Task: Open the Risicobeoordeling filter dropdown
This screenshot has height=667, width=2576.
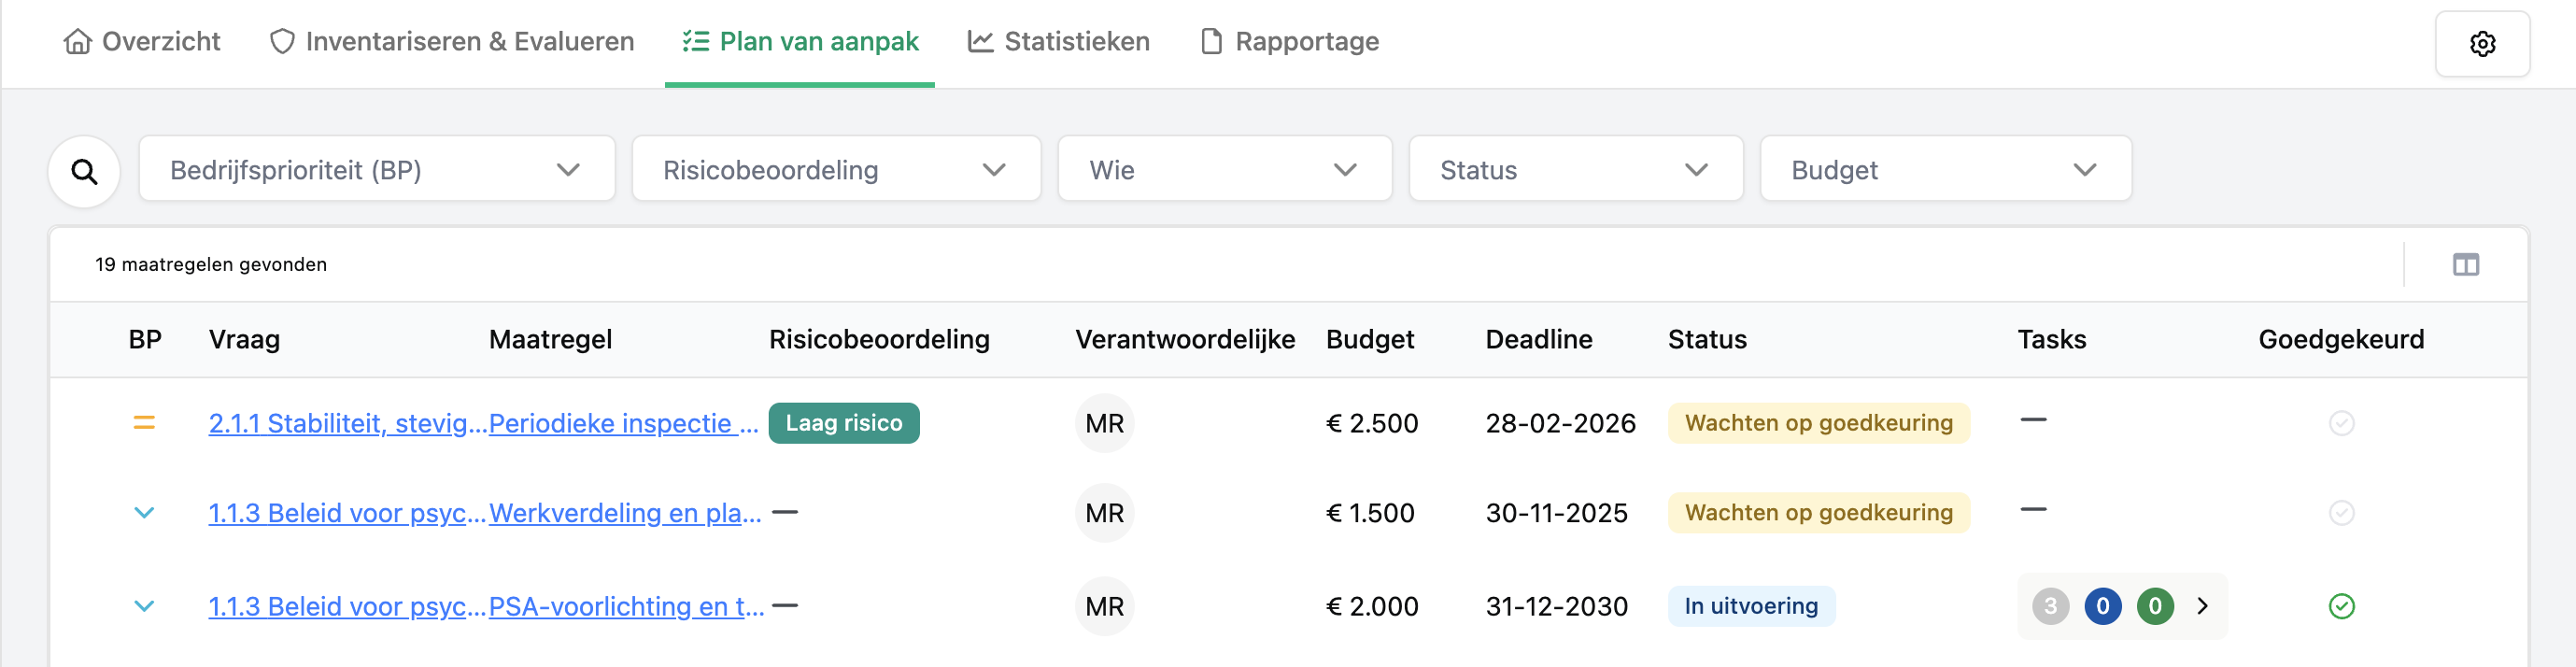Action: tap(836, 169)
